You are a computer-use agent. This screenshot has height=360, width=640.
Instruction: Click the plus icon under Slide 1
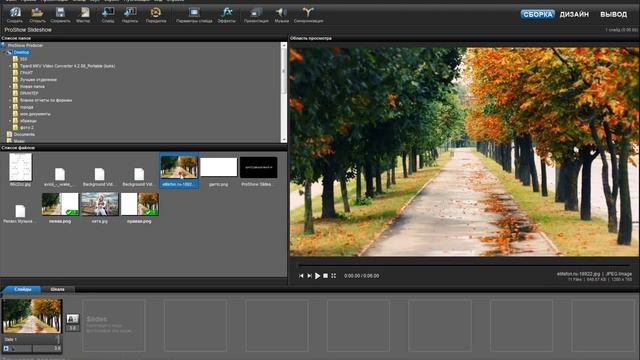click(x=6, y=348)
